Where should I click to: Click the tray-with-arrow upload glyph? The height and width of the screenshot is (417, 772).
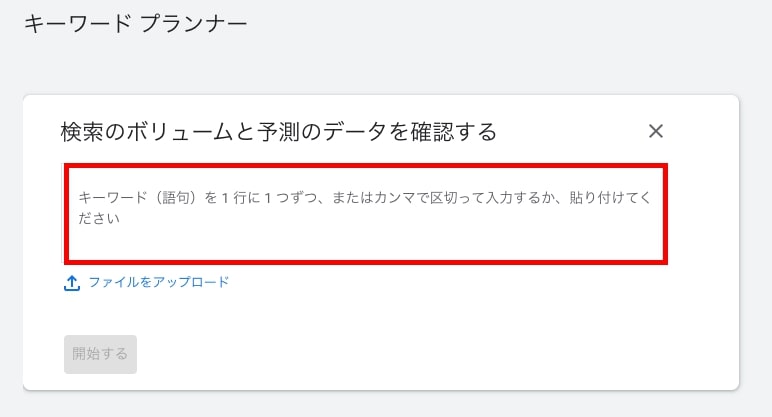tap(72, 283)
